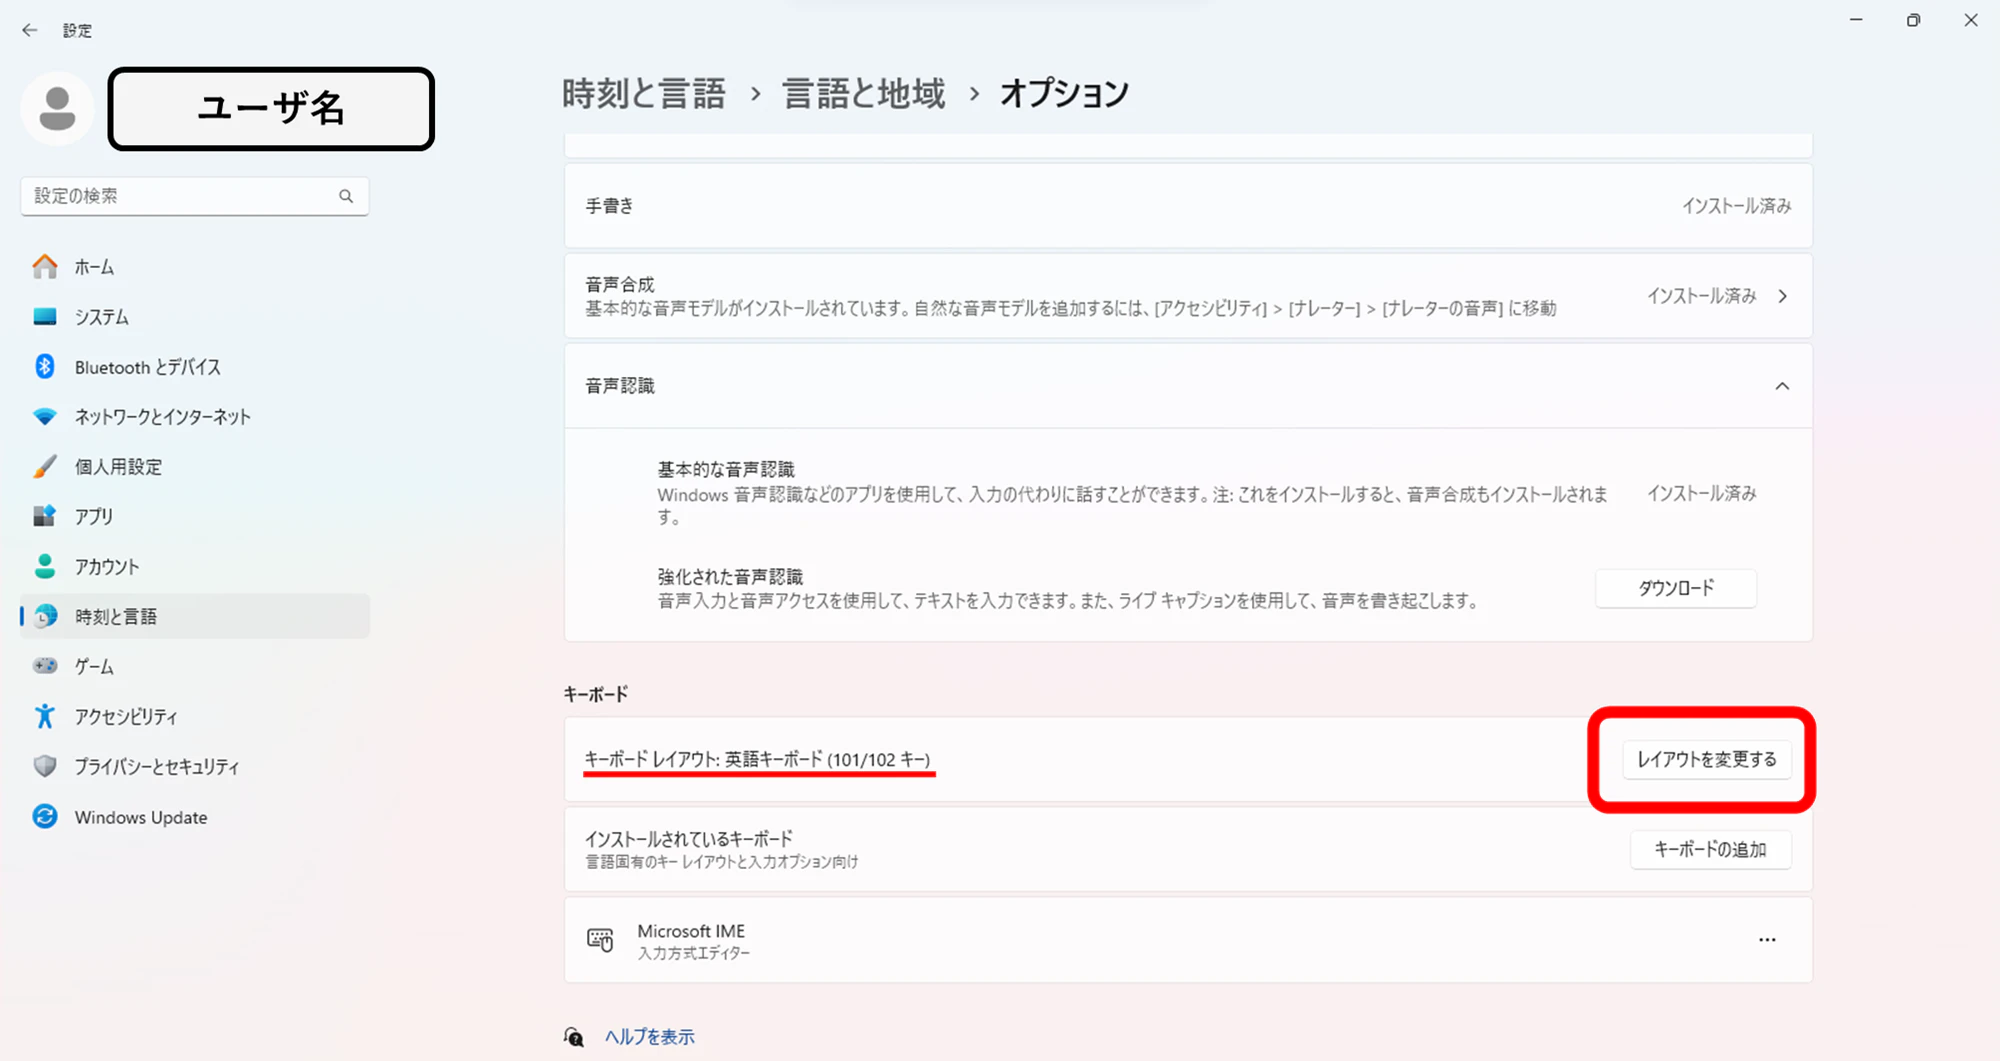The width and height of the screenshot is (2000, 1061).
Task: Click the キーボードの追加 button
Action: coord(1710,850)
